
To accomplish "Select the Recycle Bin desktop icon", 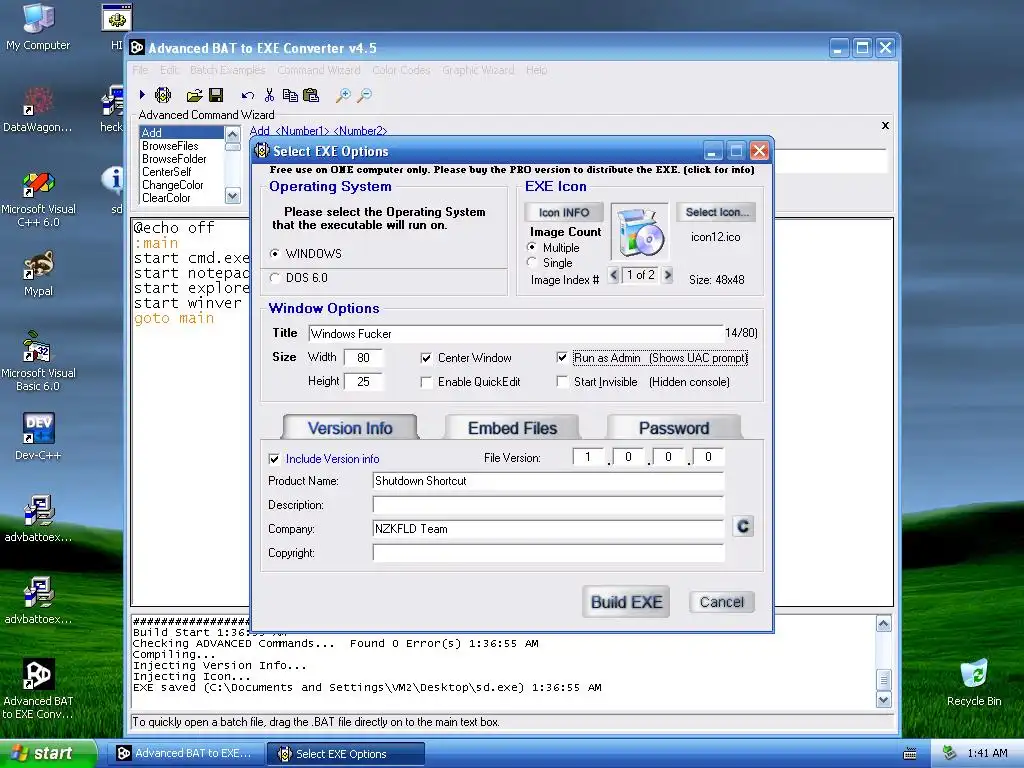I will coord(974,682).
